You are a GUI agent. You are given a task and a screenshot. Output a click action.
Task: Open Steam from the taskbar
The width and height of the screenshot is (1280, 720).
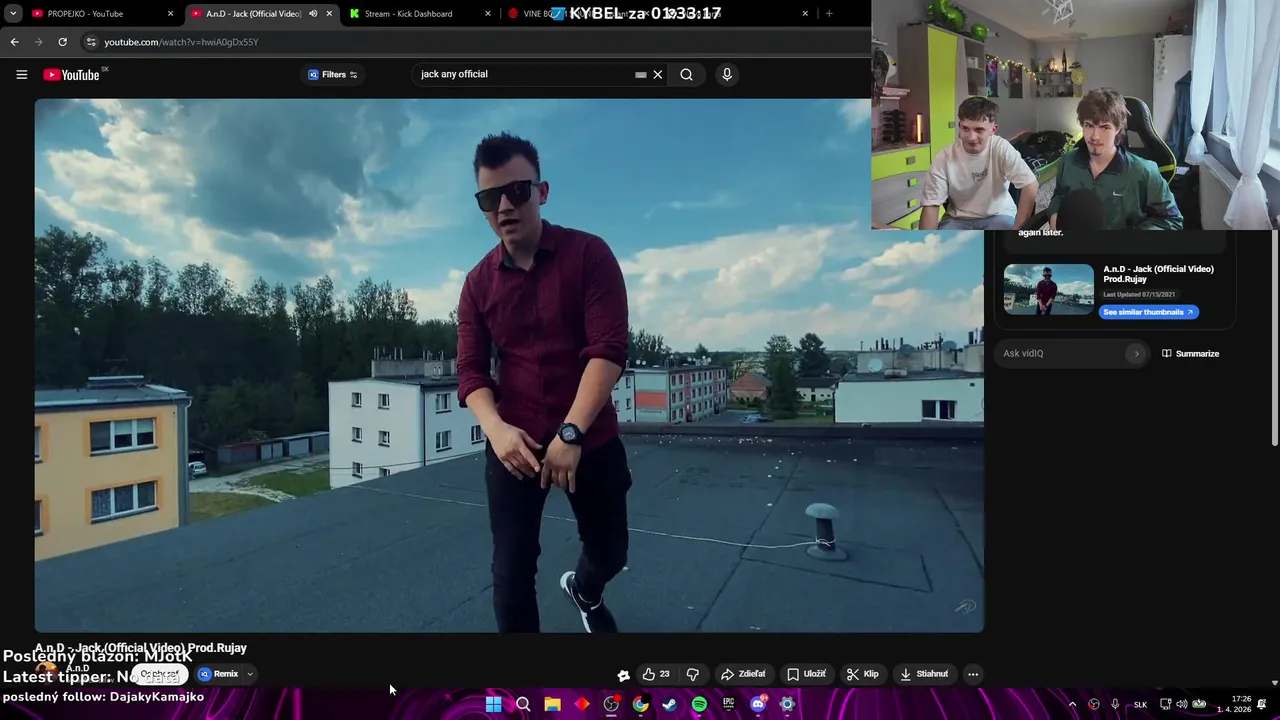669,704
